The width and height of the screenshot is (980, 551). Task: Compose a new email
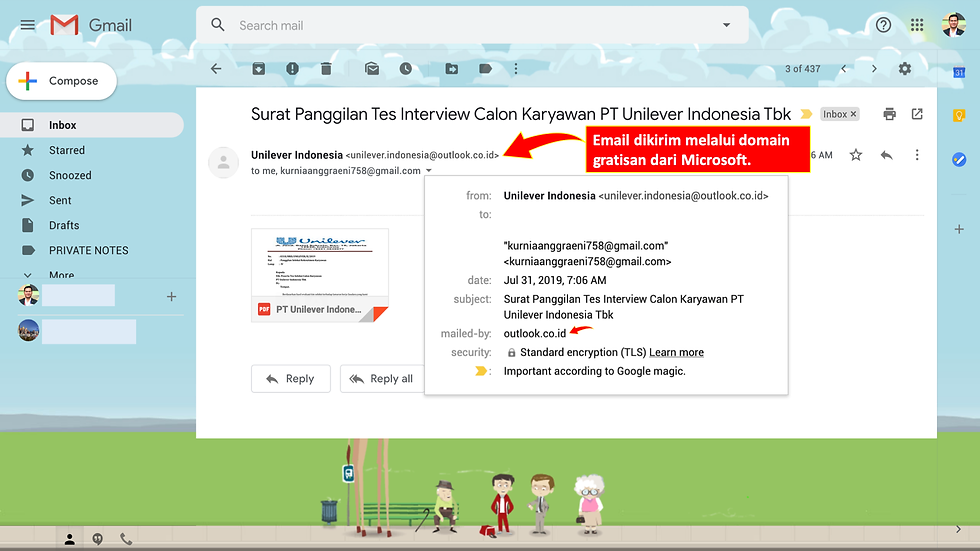coord(61,81)
